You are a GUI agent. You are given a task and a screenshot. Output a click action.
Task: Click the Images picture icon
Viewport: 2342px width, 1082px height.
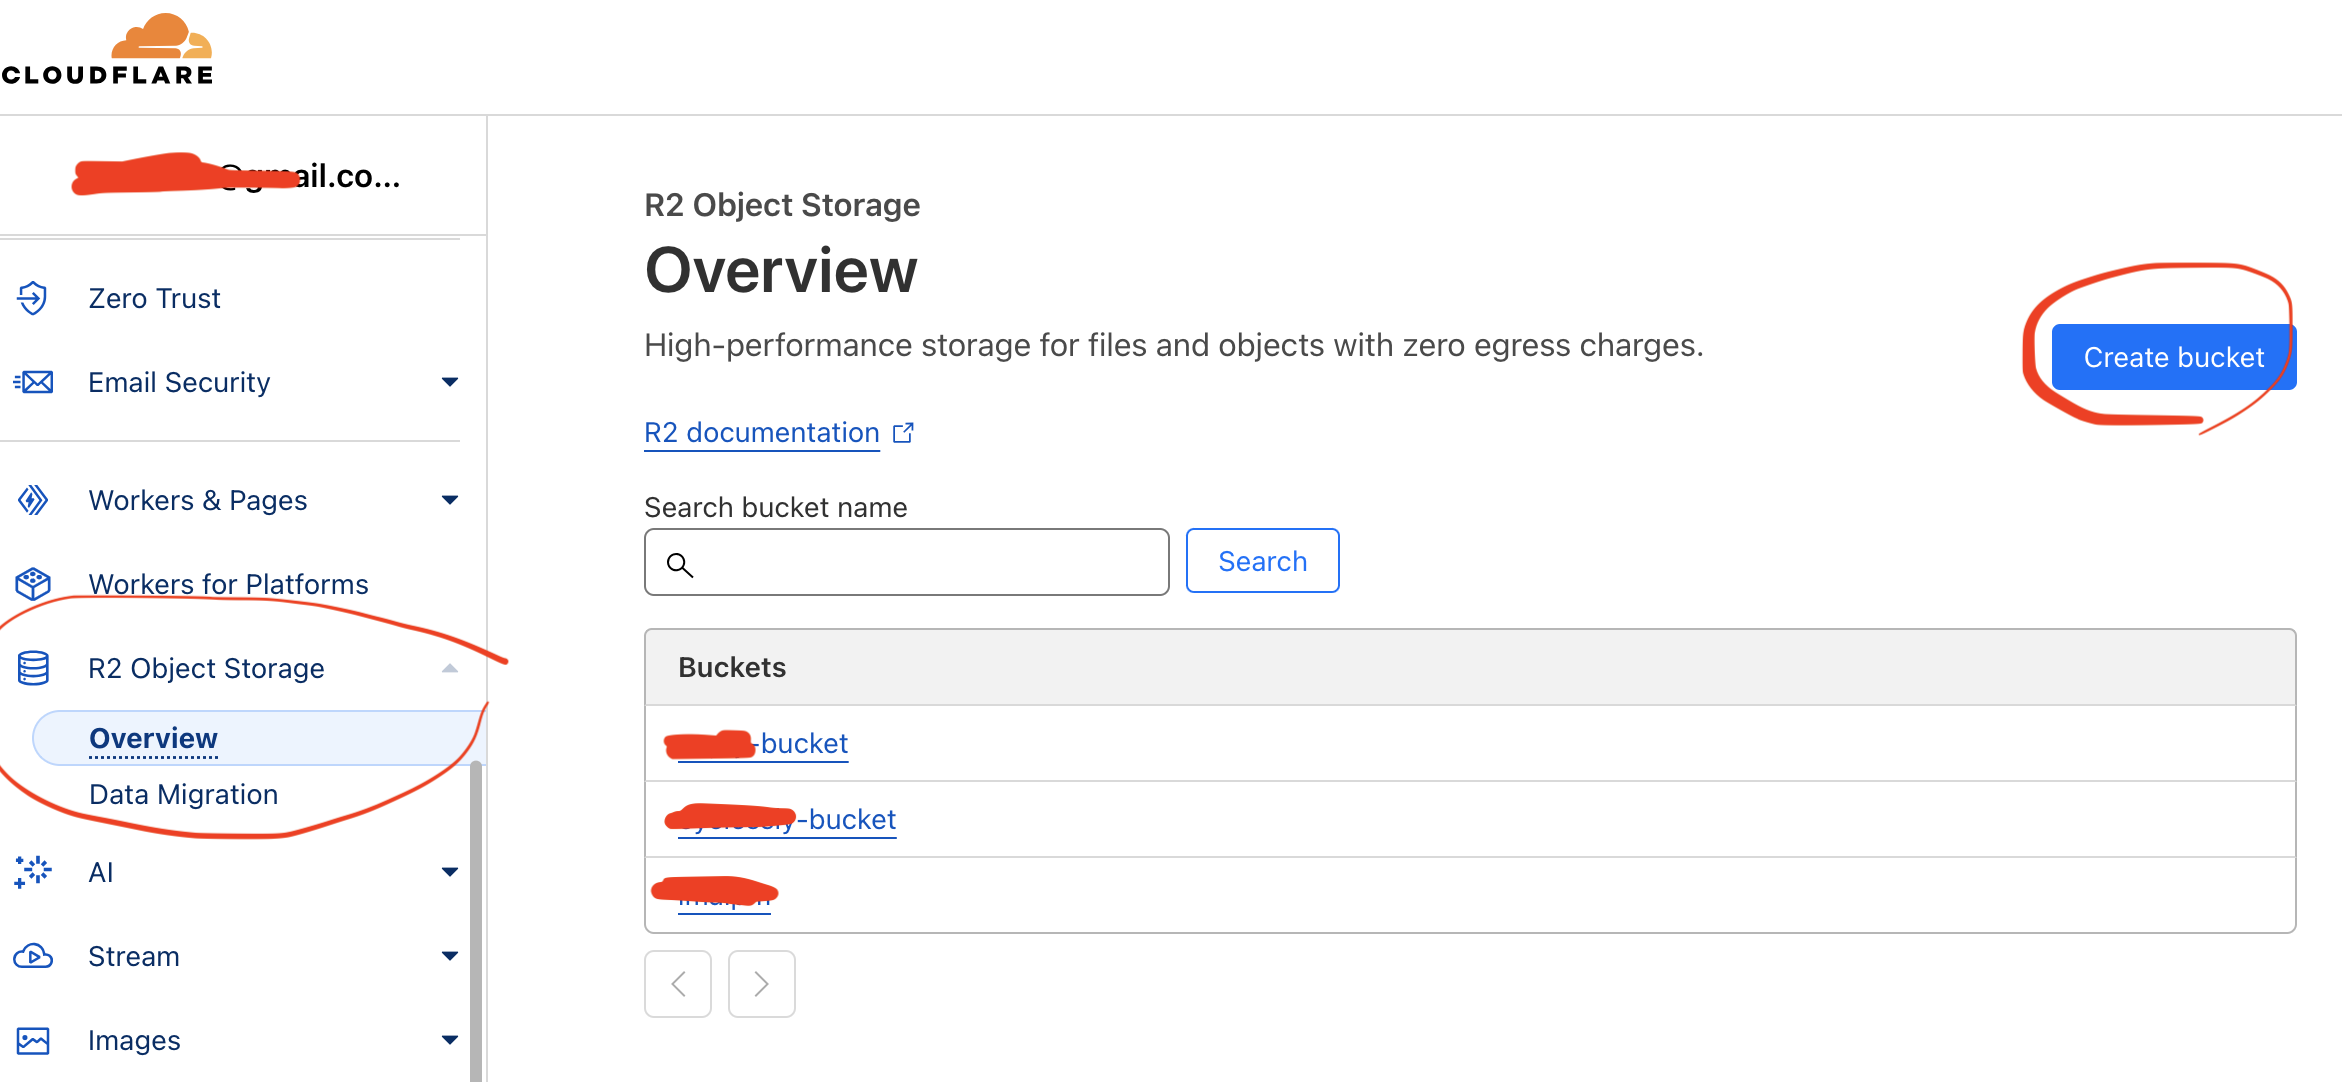click(34, 1041)
